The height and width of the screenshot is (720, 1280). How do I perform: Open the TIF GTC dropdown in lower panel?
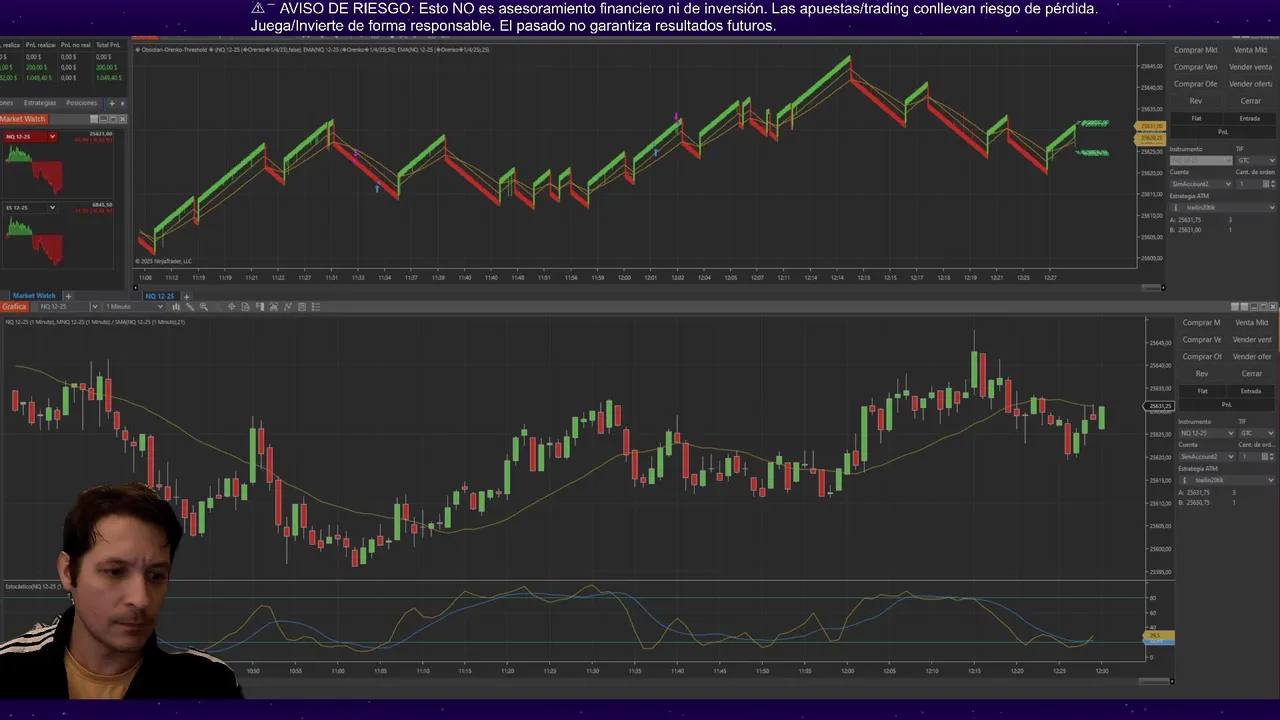pos(1257,433)
